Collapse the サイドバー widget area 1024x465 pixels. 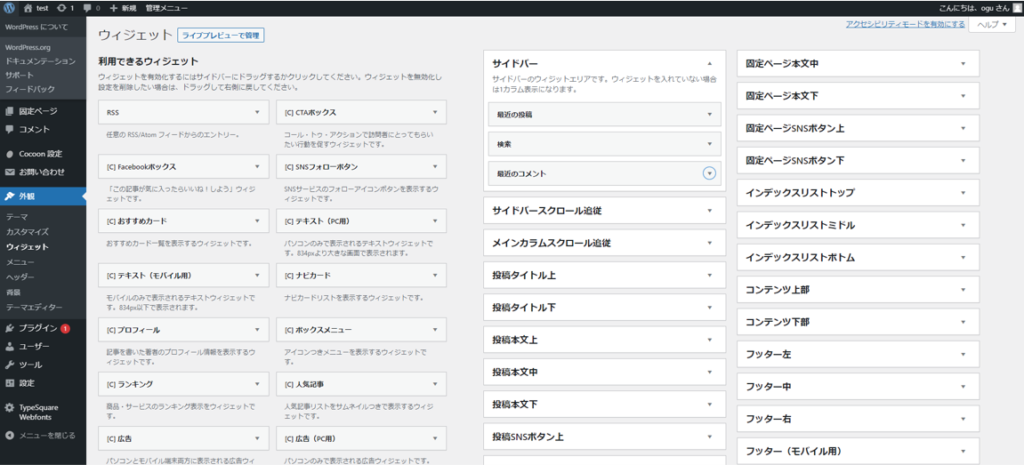pyautogui.click(x=709, y=64)
